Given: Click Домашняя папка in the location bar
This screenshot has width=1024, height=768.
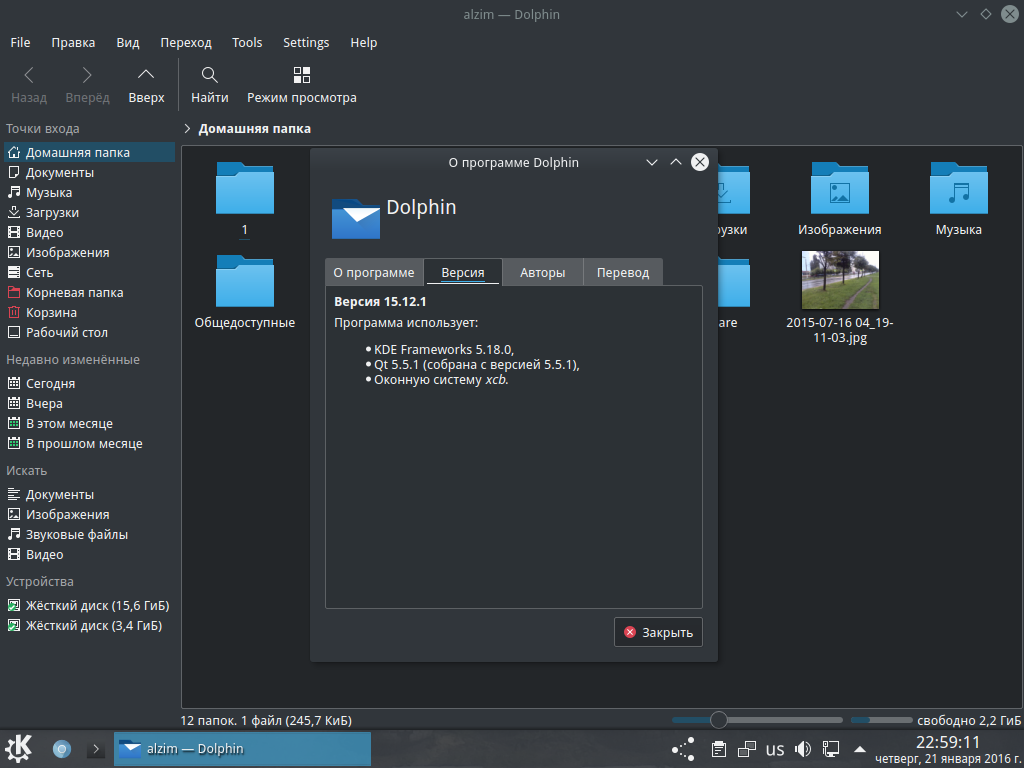Looking at the screenshot, I should 255,129.
